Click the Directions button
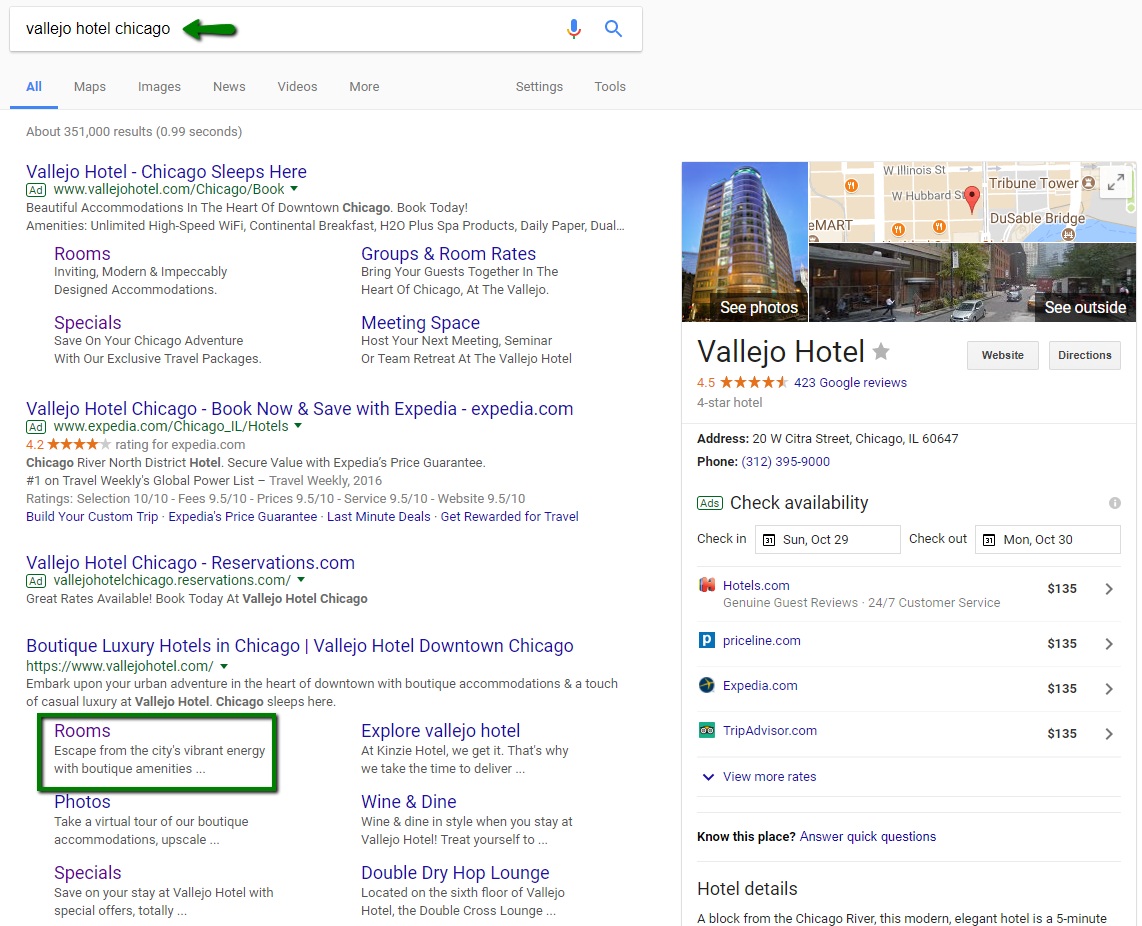 tap(1084, 356)
